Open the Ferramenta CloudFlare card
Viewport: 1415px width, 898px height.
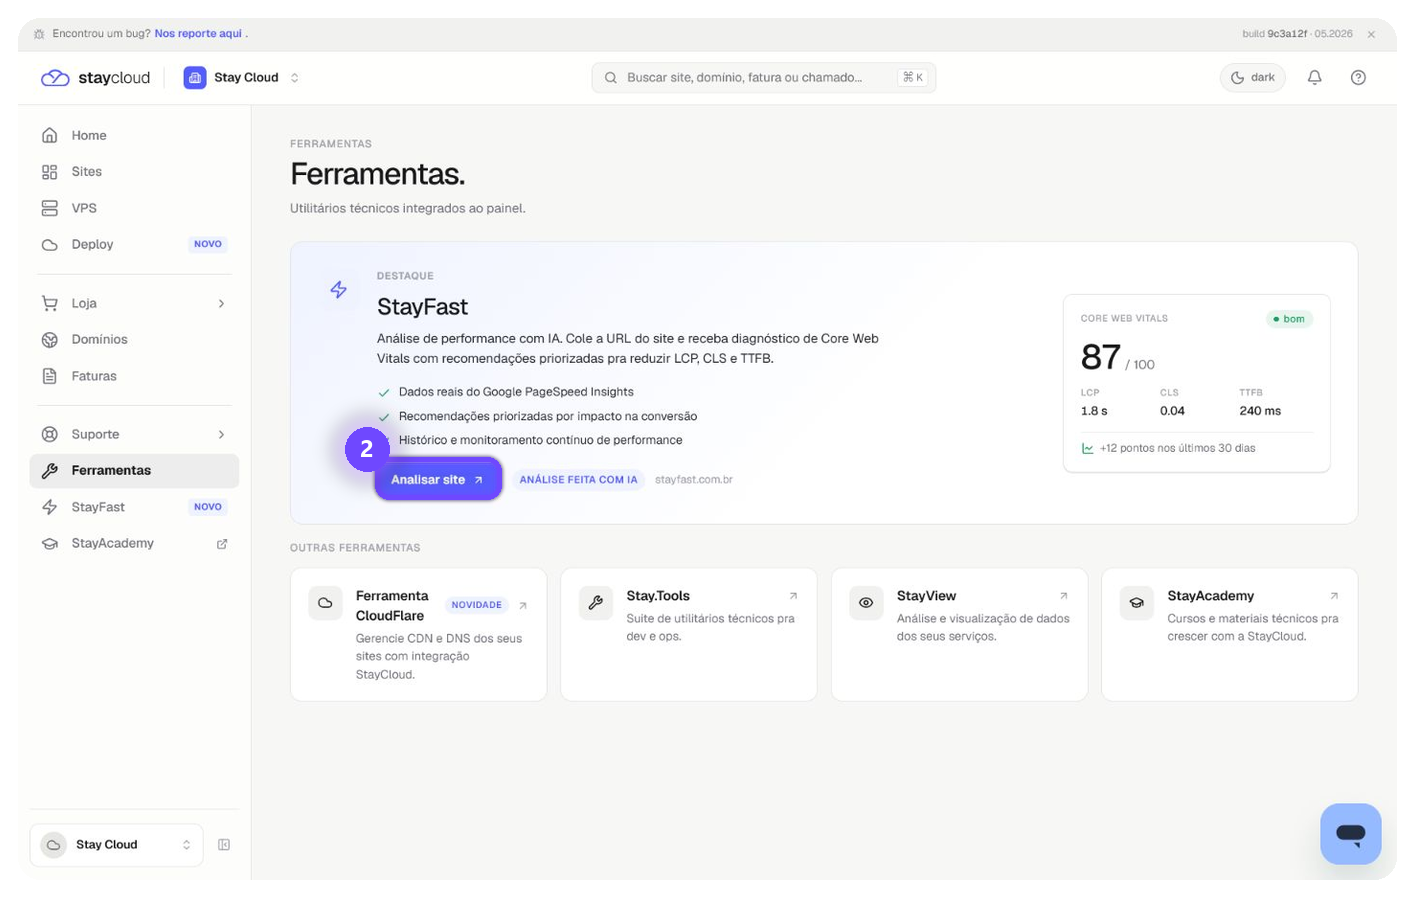tap(418, 635)
